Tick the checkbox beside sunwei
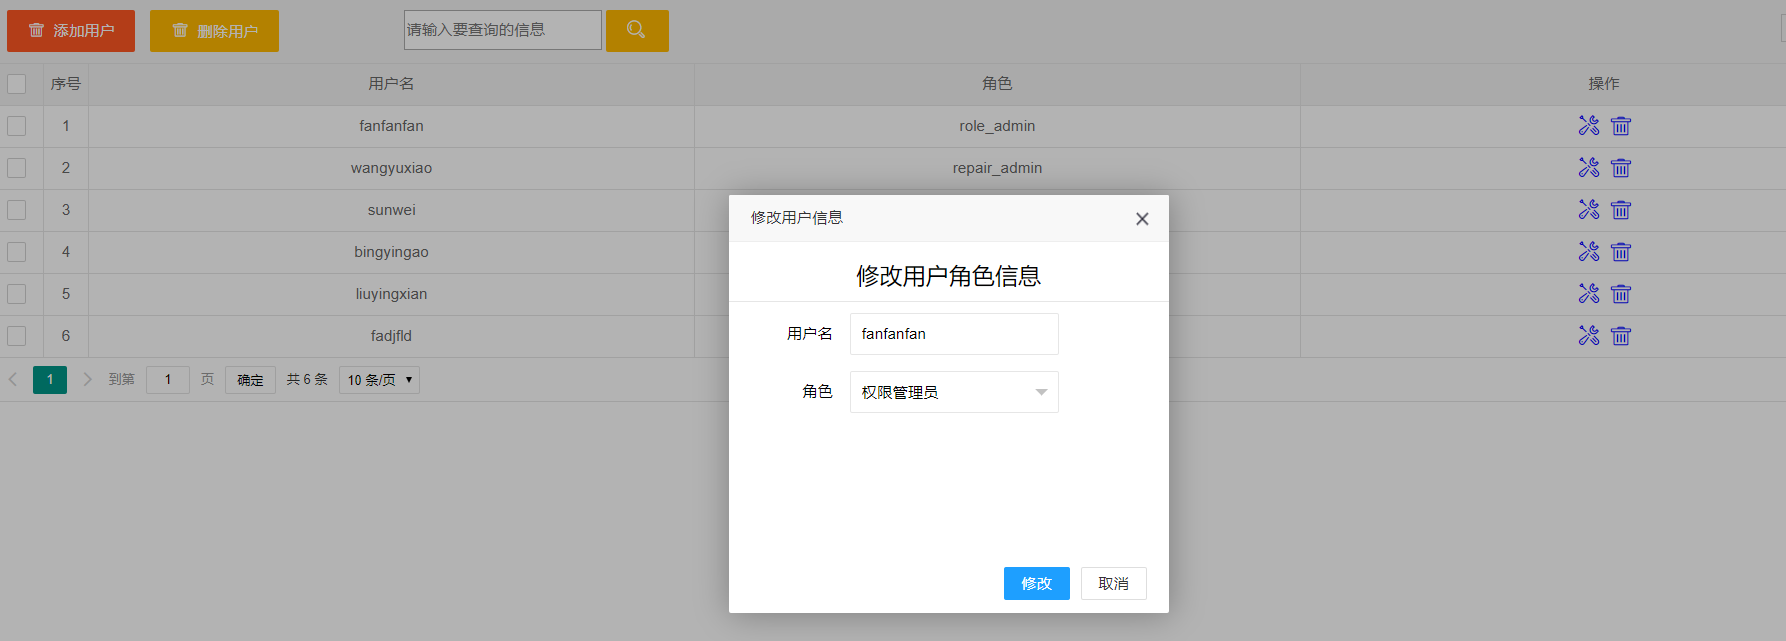The height and width of the screenshot is (641, 1786). [17, 210]
